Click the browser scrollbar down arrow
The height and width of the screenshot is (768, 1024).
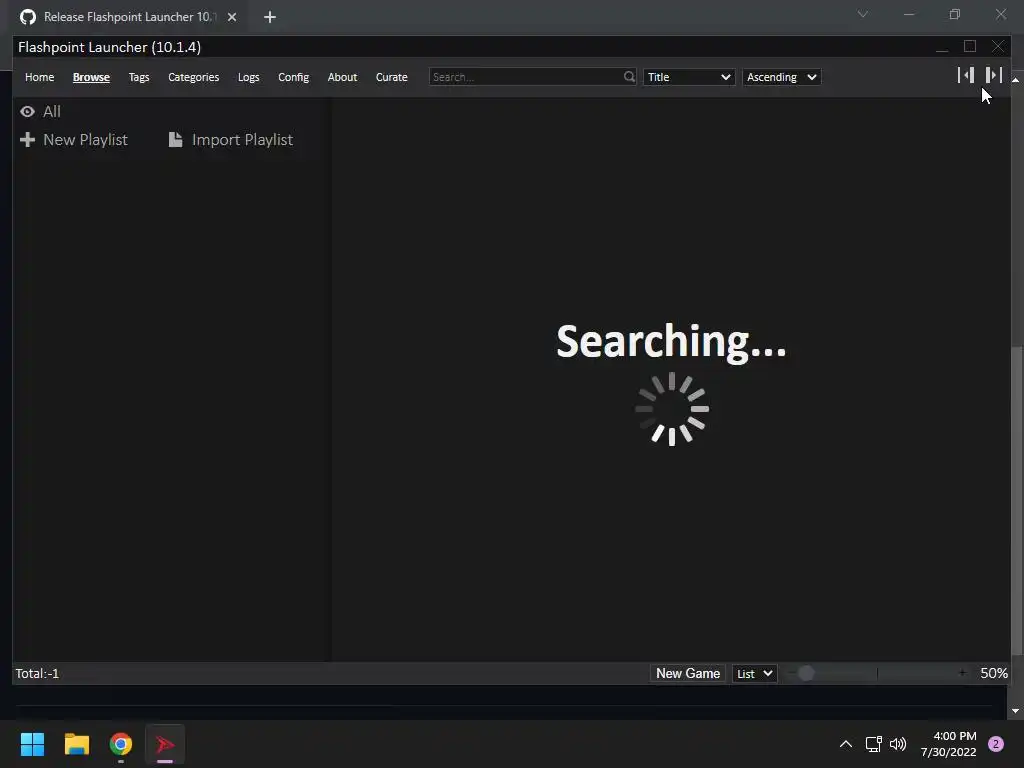(x=1016, y=711)
